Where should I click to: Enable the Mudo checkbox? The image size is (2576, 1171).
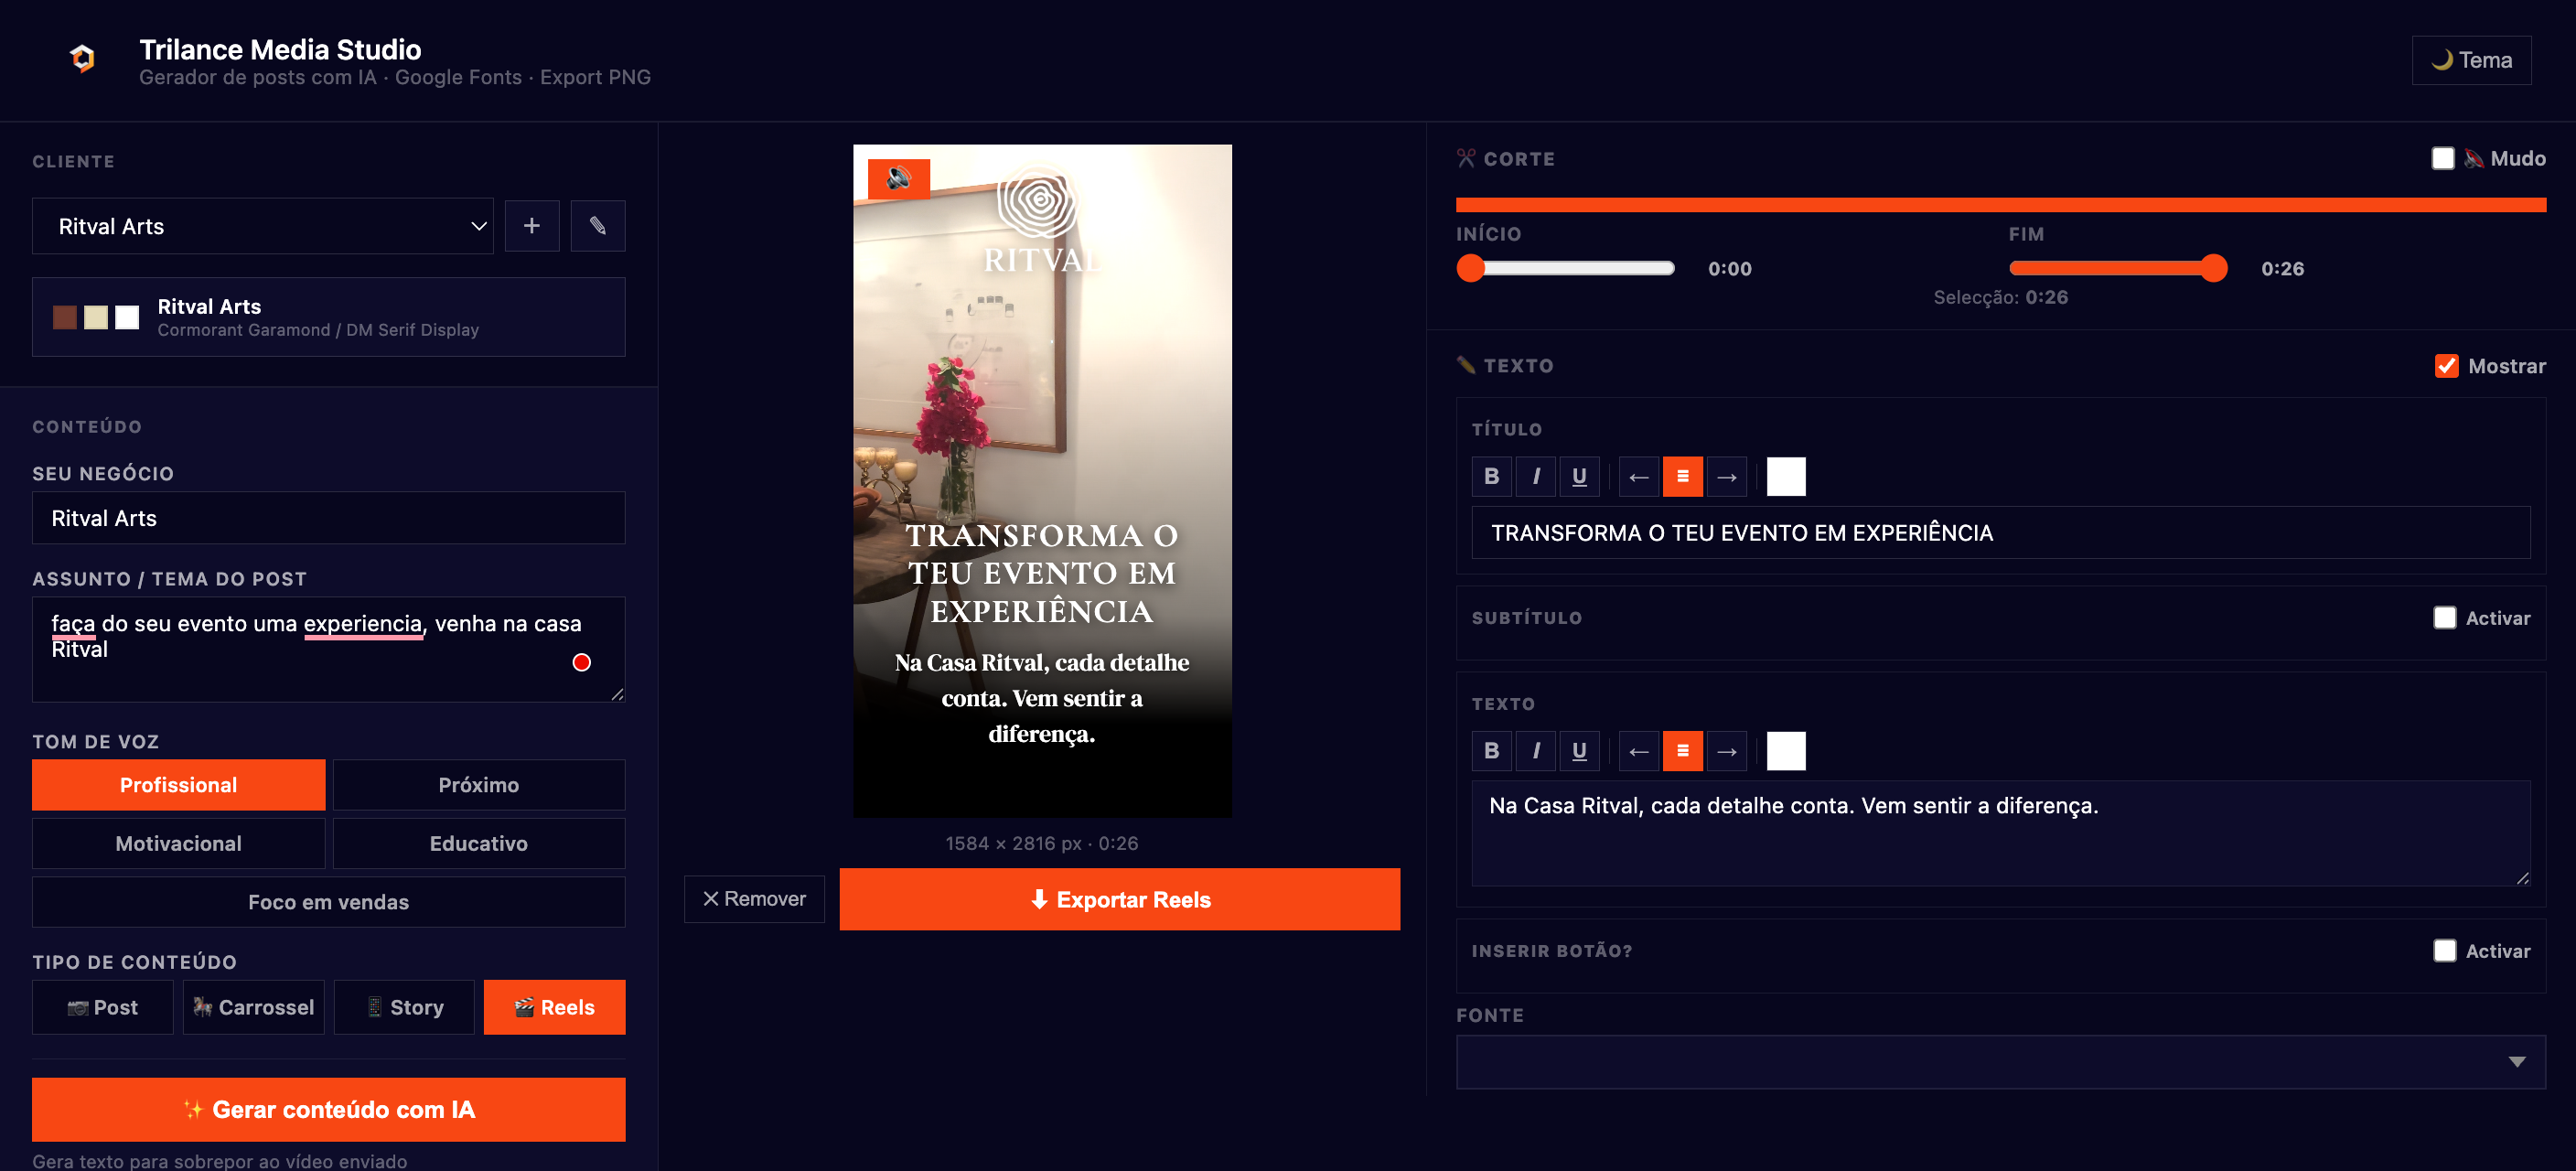click(x=2442, y=159)
